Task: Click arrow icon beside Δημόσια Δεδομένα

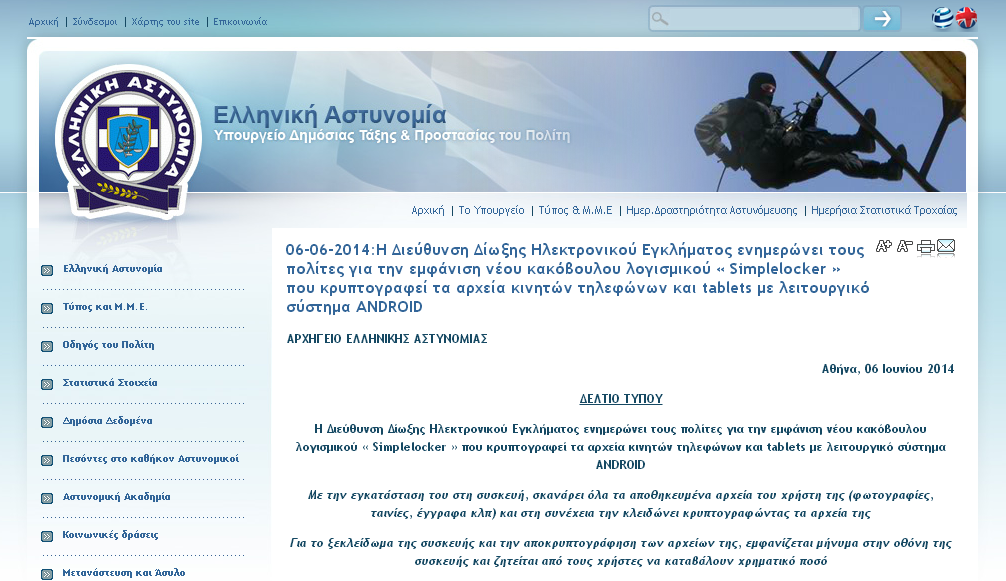Action: (47, 422)
